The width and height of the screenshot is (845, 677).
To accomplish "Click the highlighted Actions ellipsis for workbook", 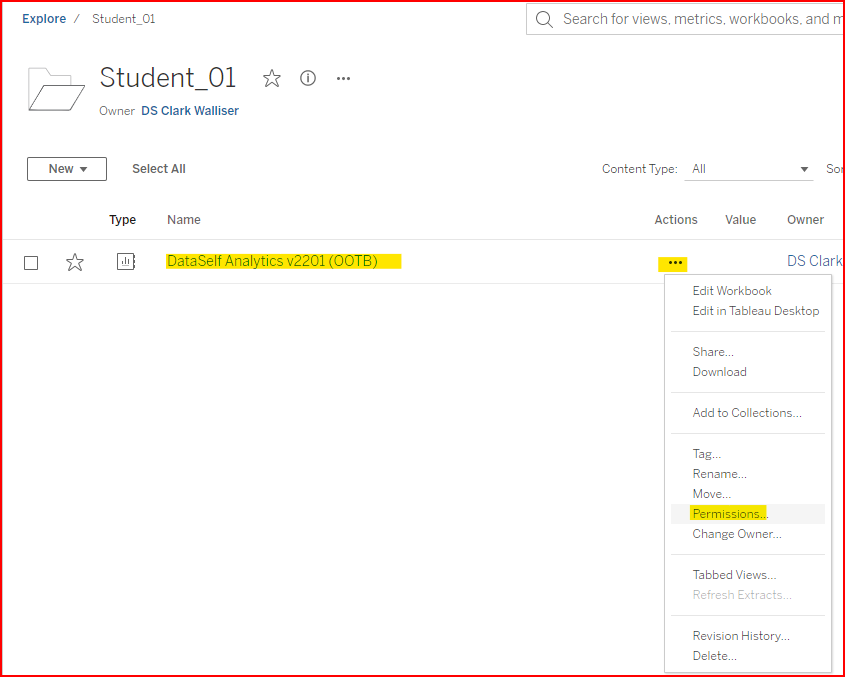I will tap(675, 263).
